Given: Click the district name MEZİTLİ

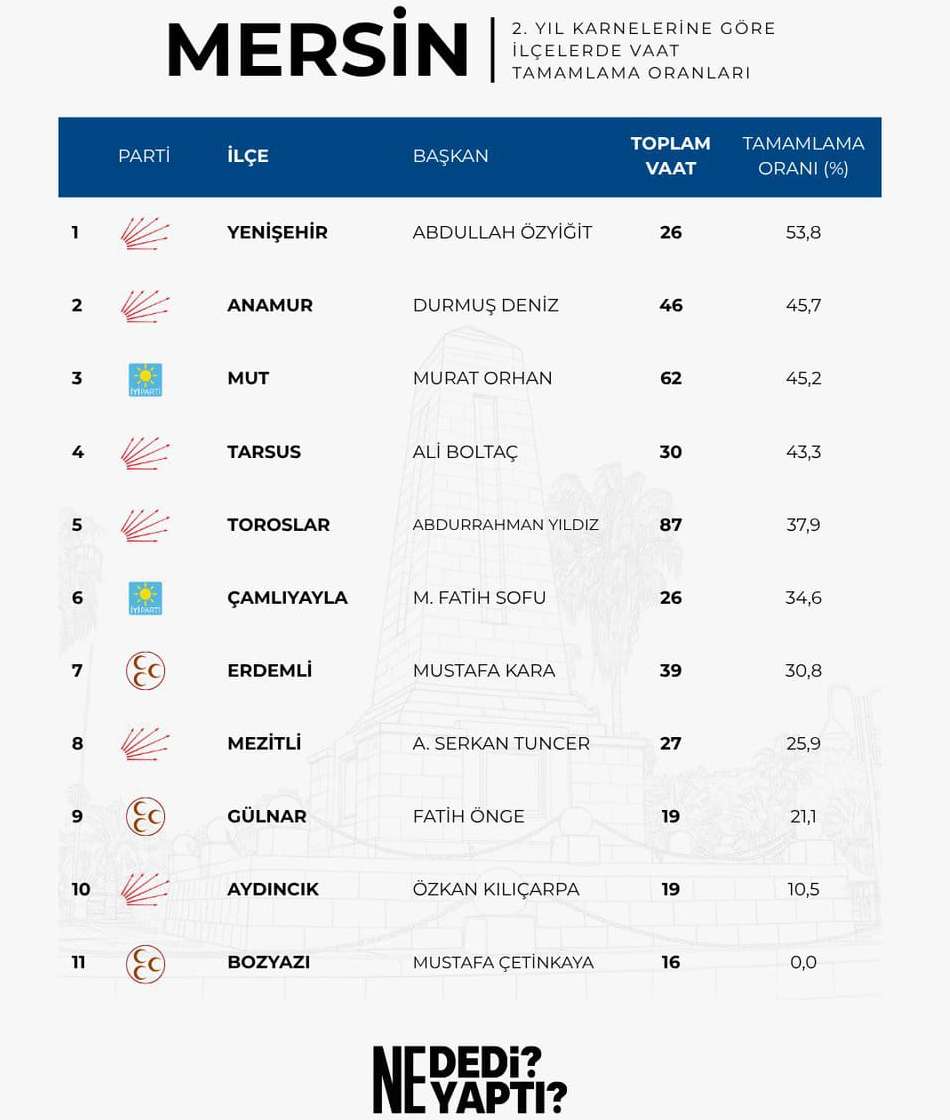Looking at the screenshot, I should point(264,744).
